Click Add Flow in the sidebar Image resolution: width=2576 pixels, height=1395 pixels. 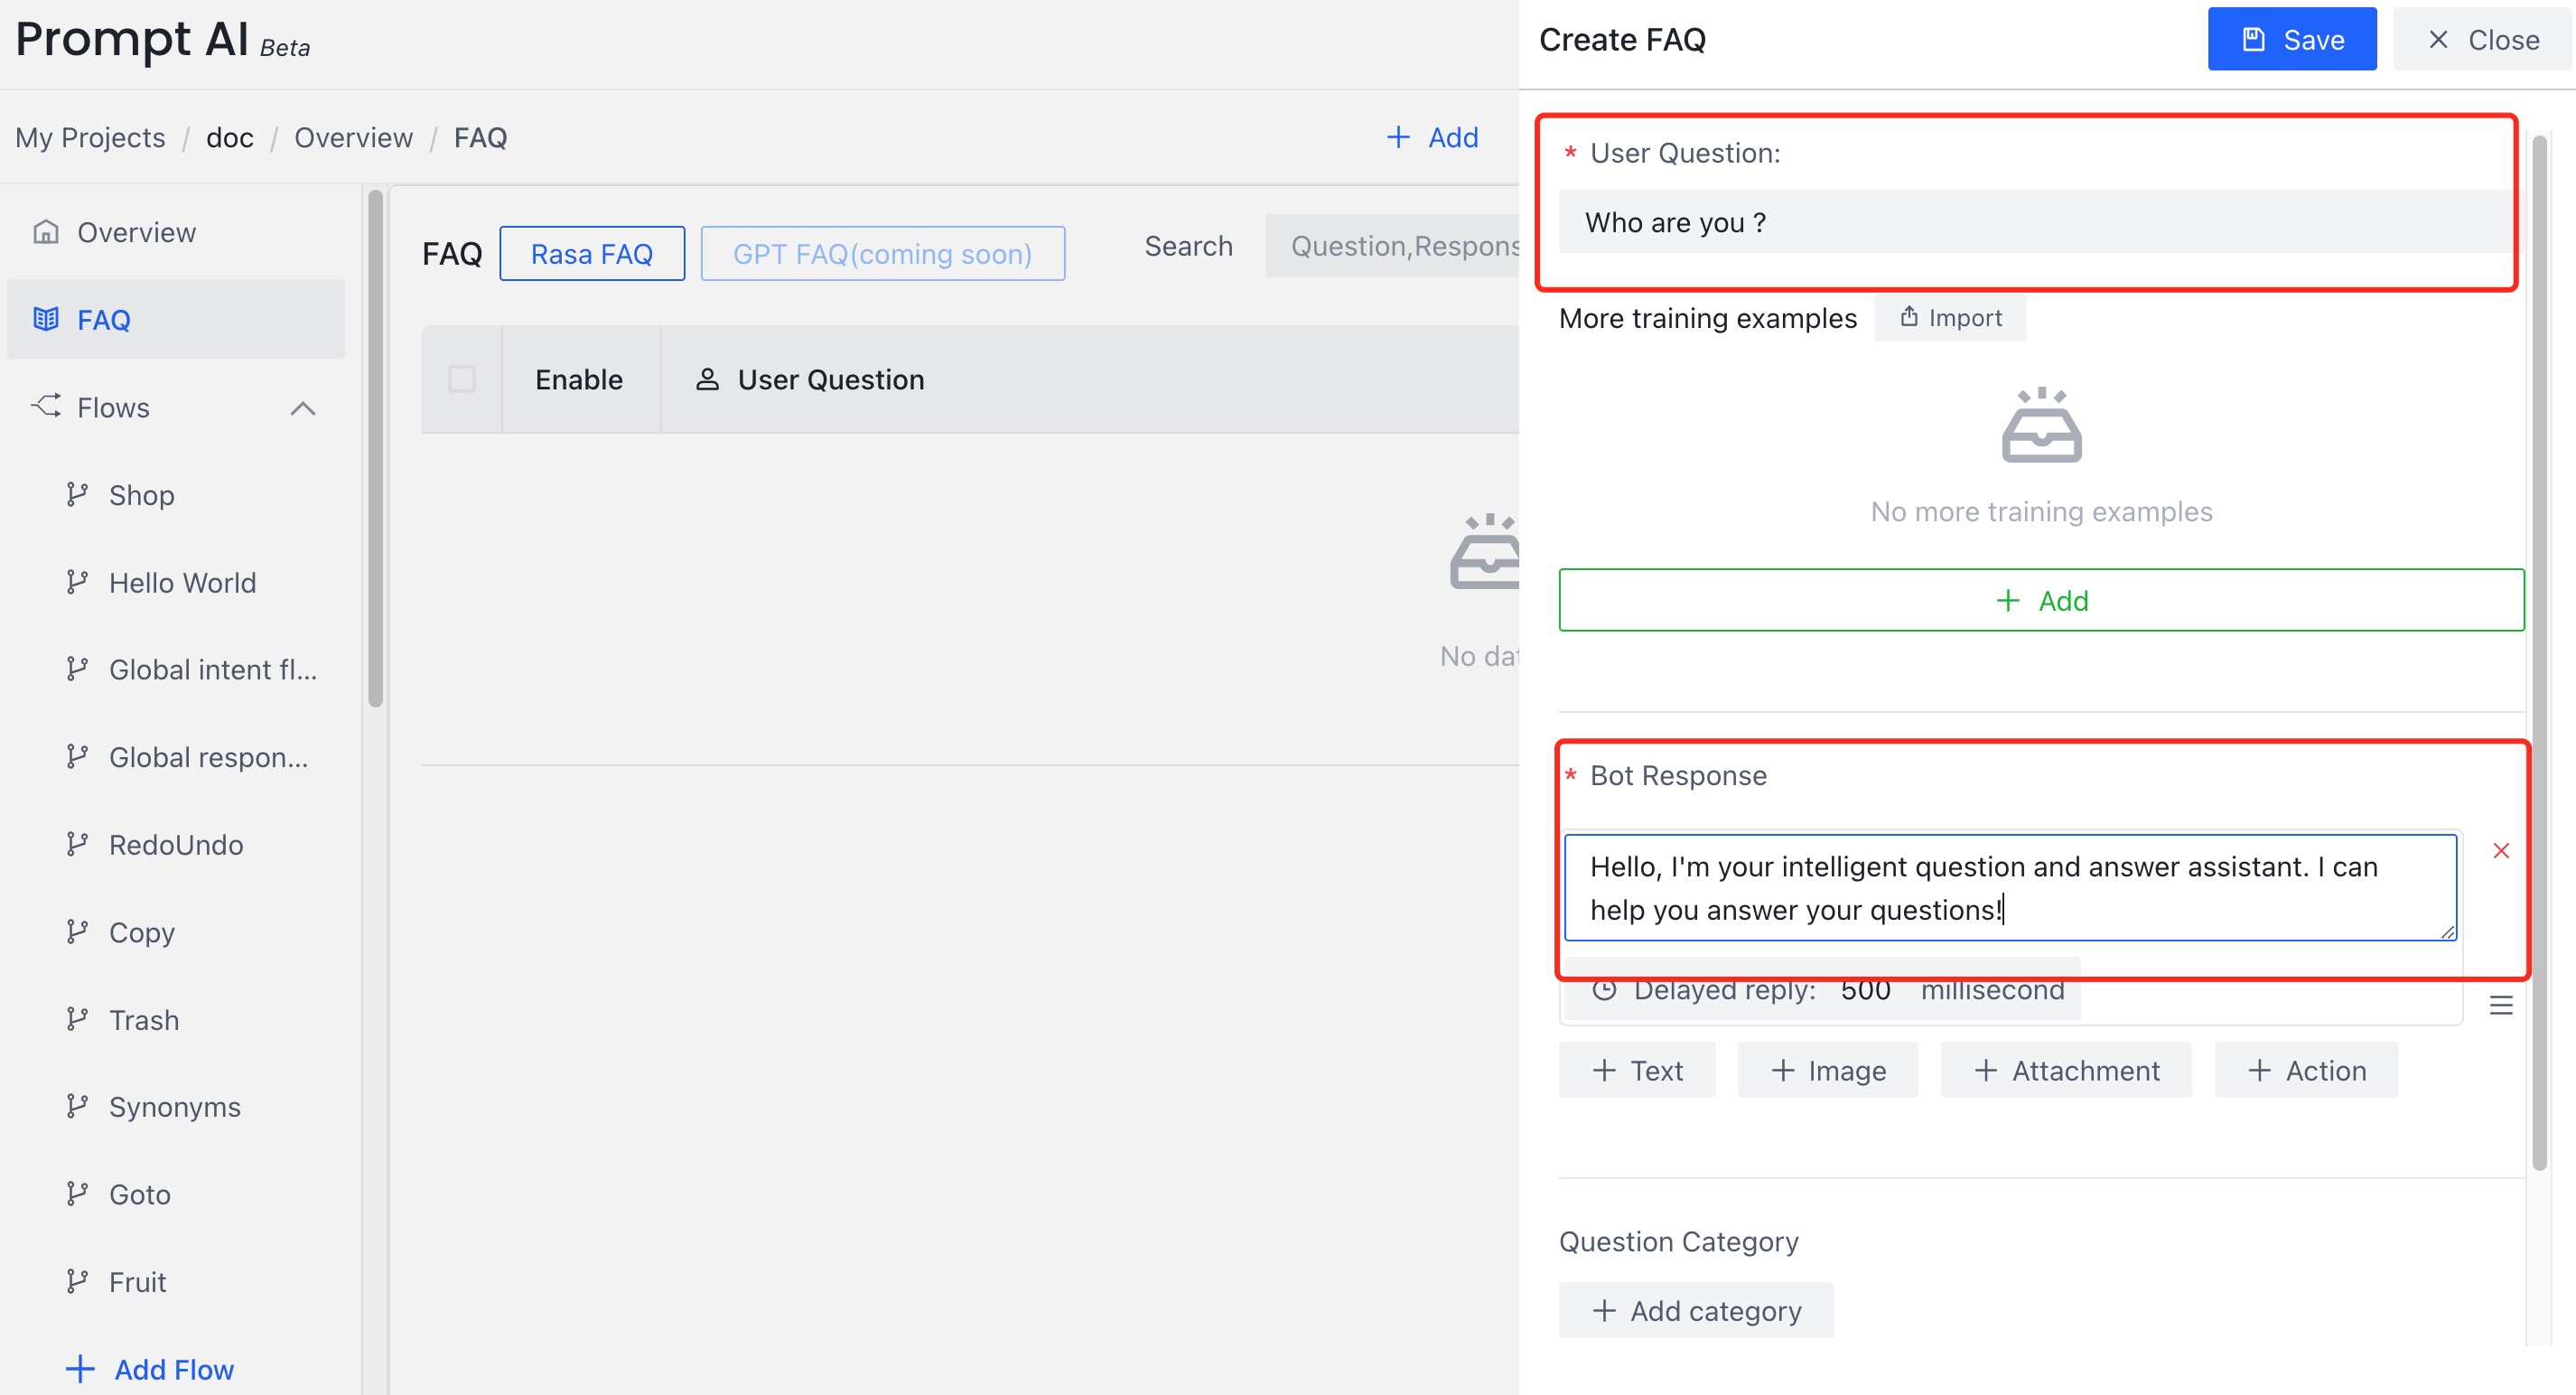(150, 1369)
